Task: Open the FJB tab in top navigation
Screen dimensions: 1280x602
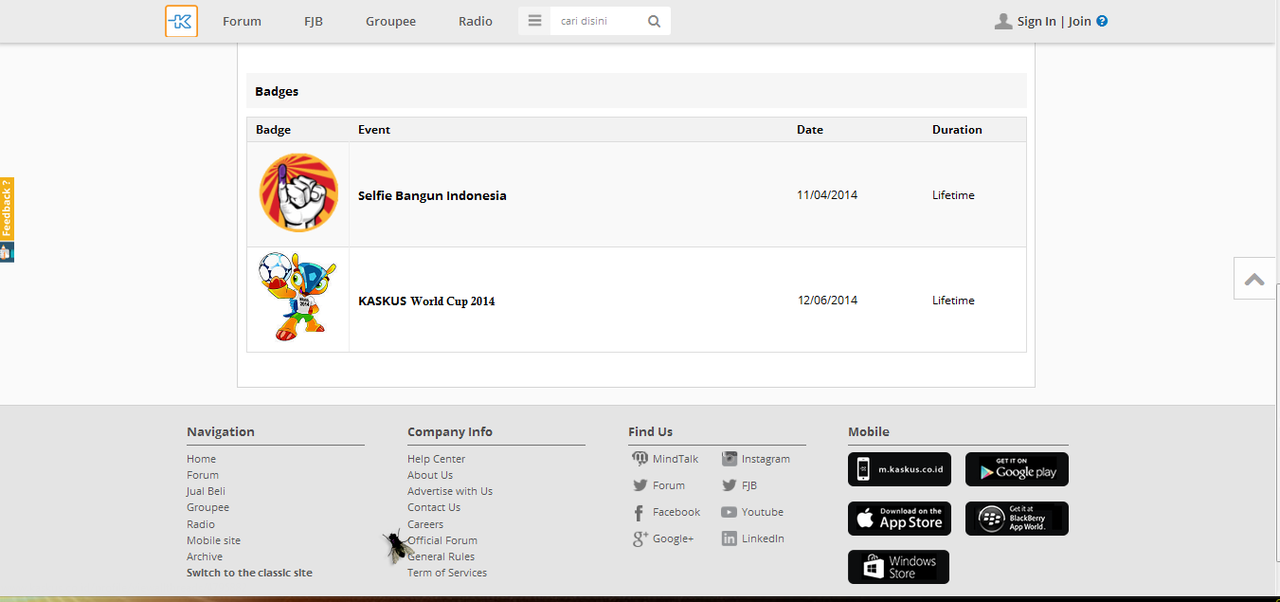Action: pyautogui.click(x=314, y=21)
